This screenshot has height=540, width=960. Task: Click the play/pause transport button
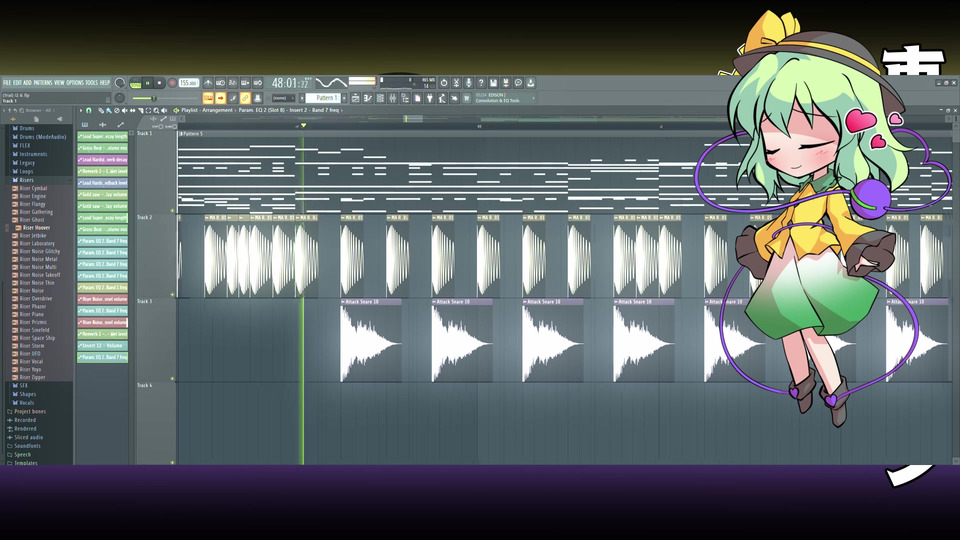pyautogui.click(x=148, y=83)
